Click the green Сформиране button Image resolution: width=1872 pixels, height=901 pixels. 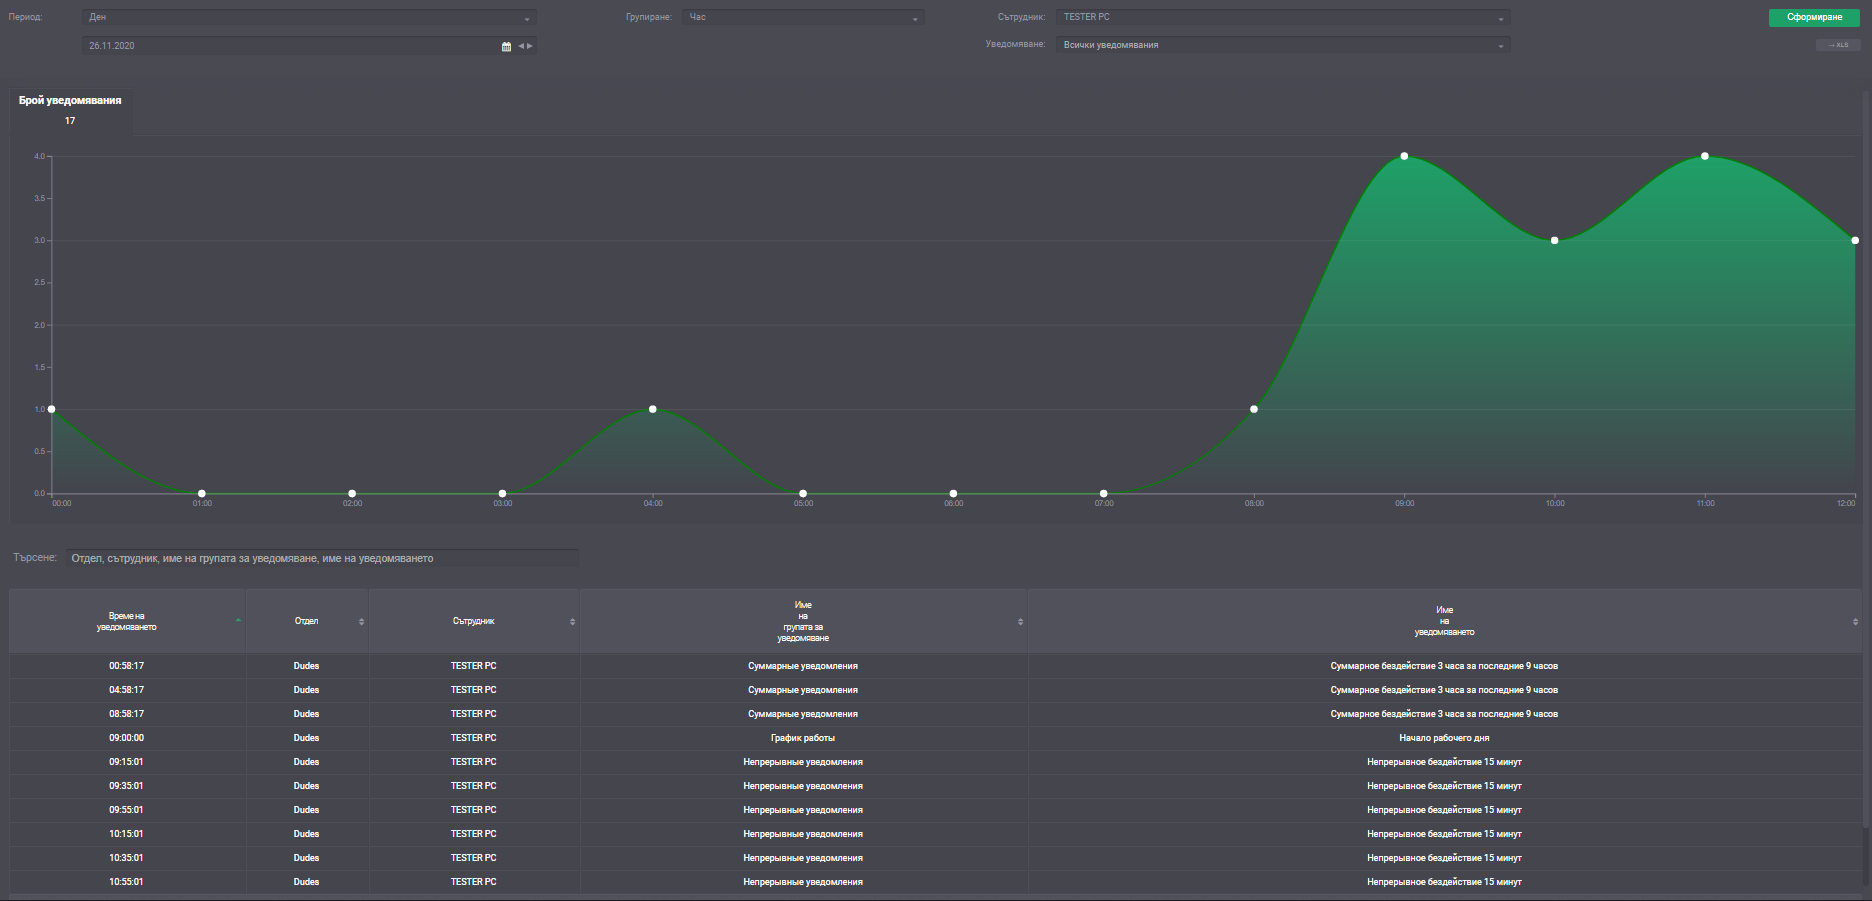coord(1814,17)
